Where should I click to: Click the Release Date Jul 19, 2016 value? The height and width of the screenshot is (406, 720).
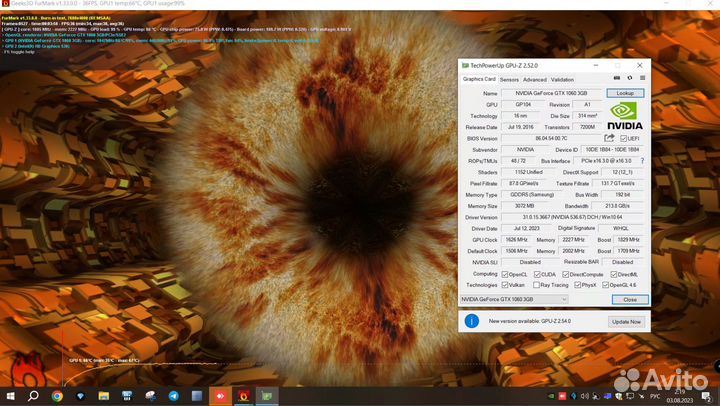pyautogui.click(x=521, y=127)
